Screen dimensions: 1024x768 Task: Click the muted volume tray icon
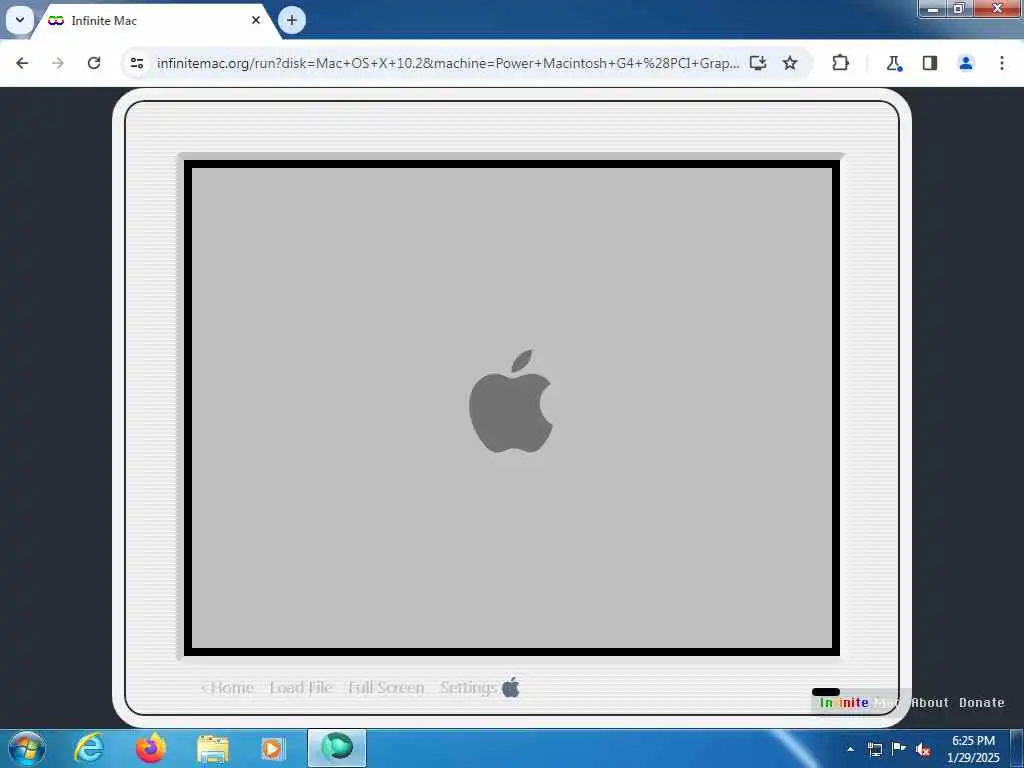tap(923, 749)
